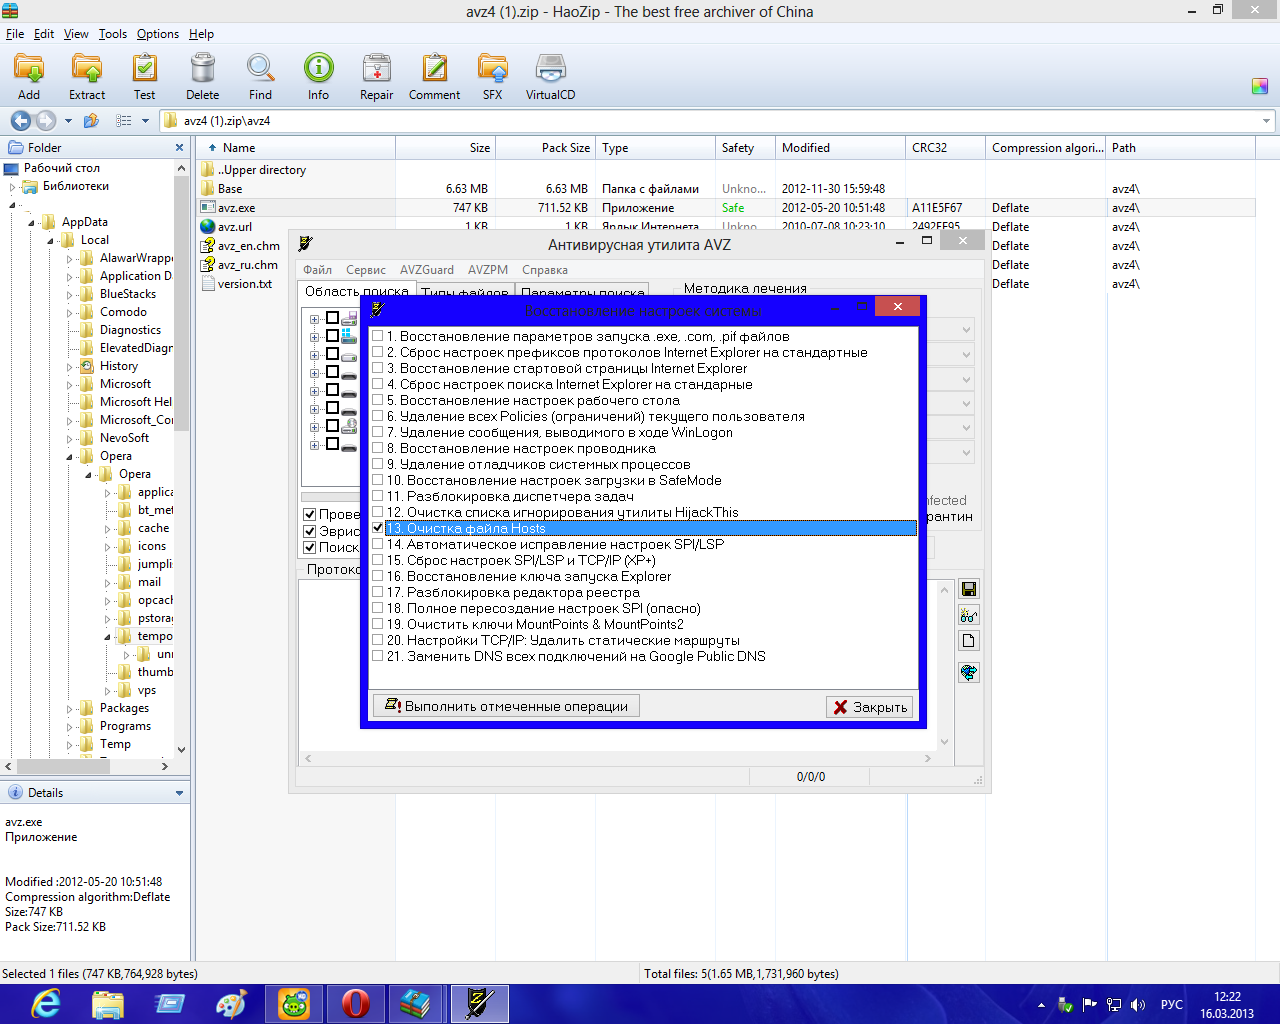
Task: Click the view mode list icon
Action: (x=123, y=121)
